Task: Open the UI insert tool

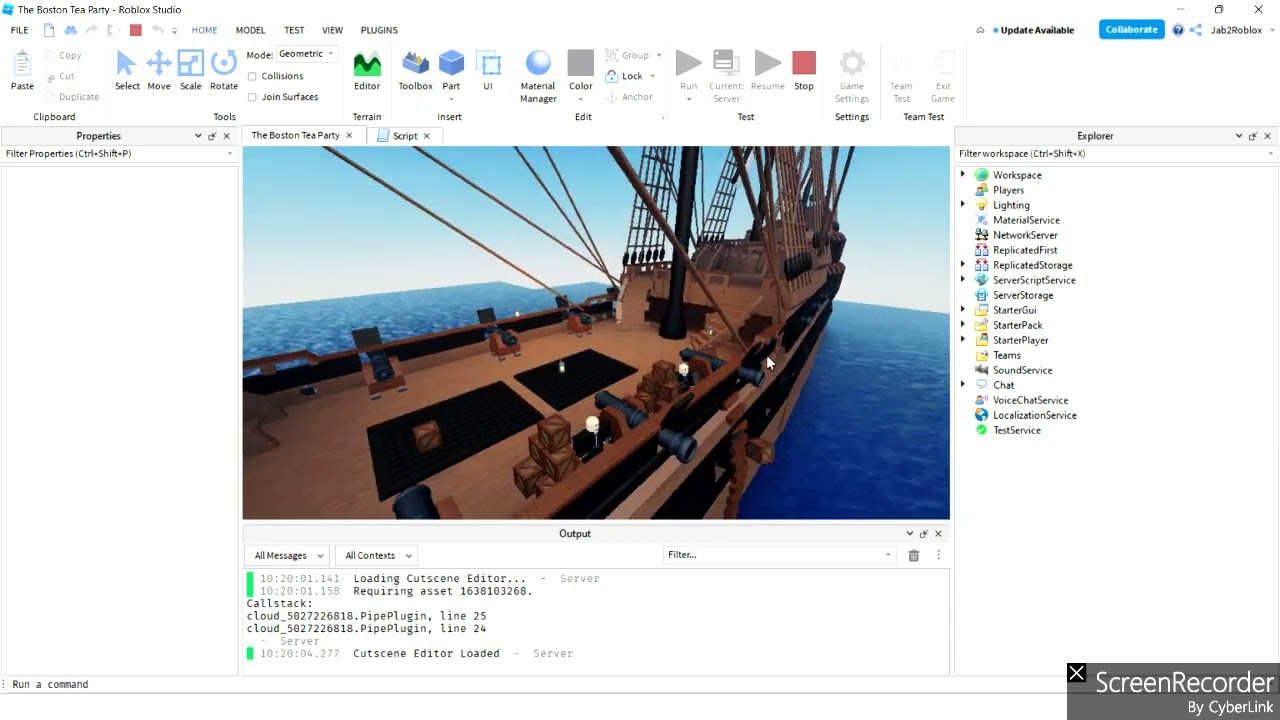Action: 488,71
